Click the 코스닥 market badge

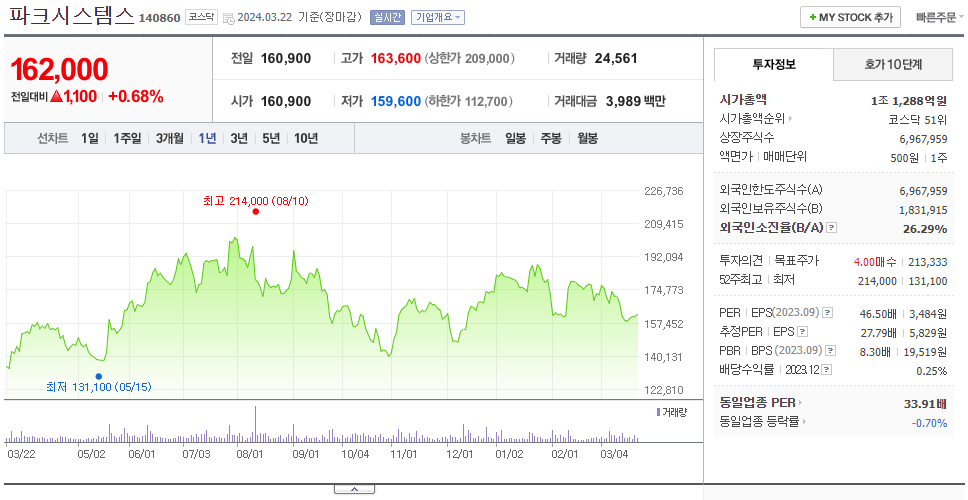coord(201,17)
